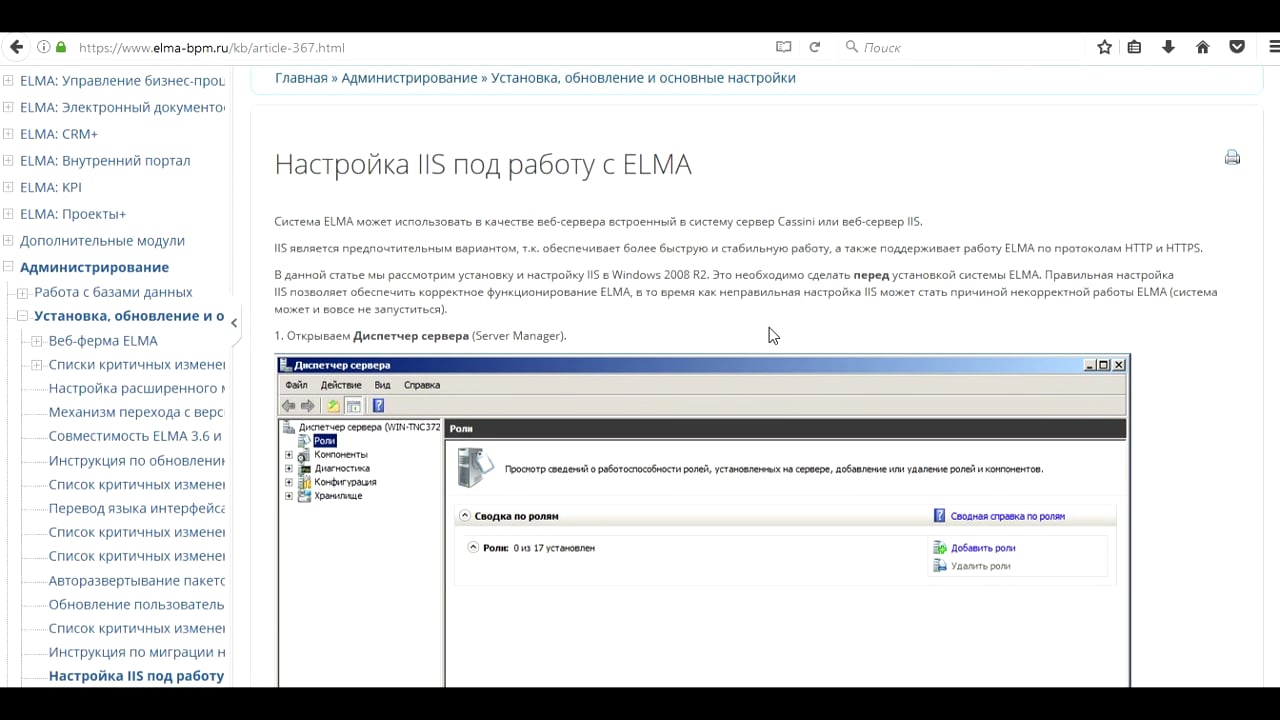Reload the page with the refresh icon
This screenshot has width=1280, height=720.
(x=814, y=47)
